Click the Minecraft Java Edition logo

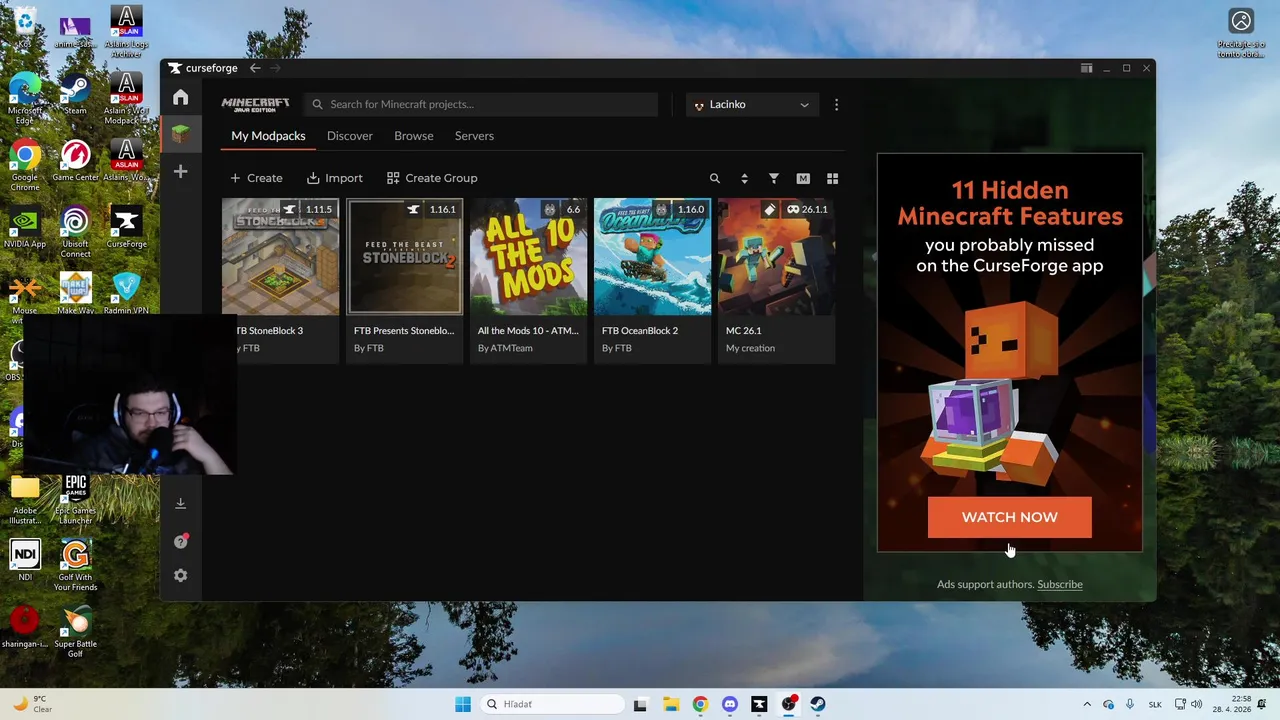[x=255, y=104]
